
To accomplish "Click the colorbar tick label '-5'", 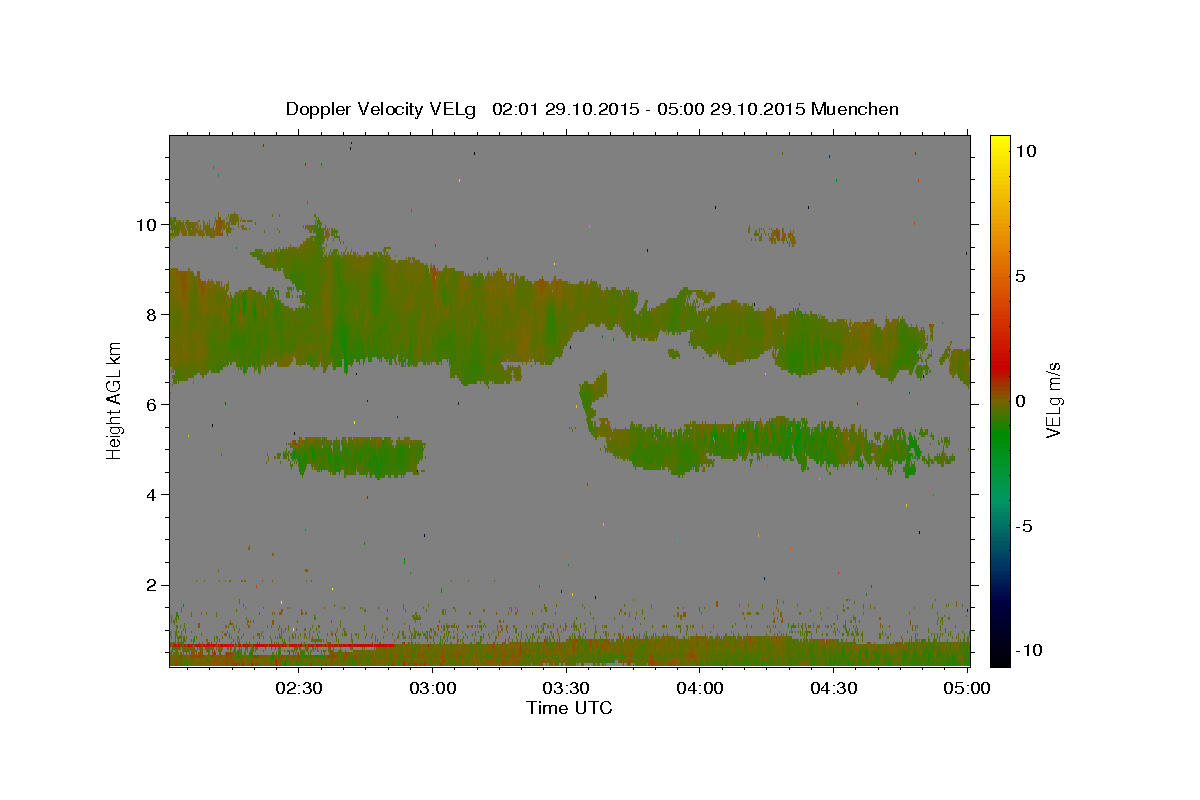I will click(x=1027, y=526).
